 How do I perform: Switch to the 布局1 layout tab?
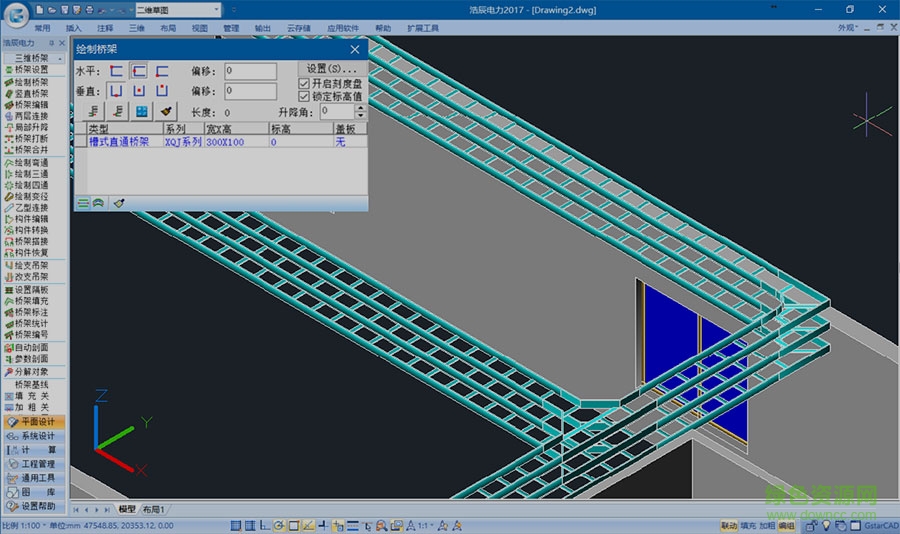(x=153, y=510)
